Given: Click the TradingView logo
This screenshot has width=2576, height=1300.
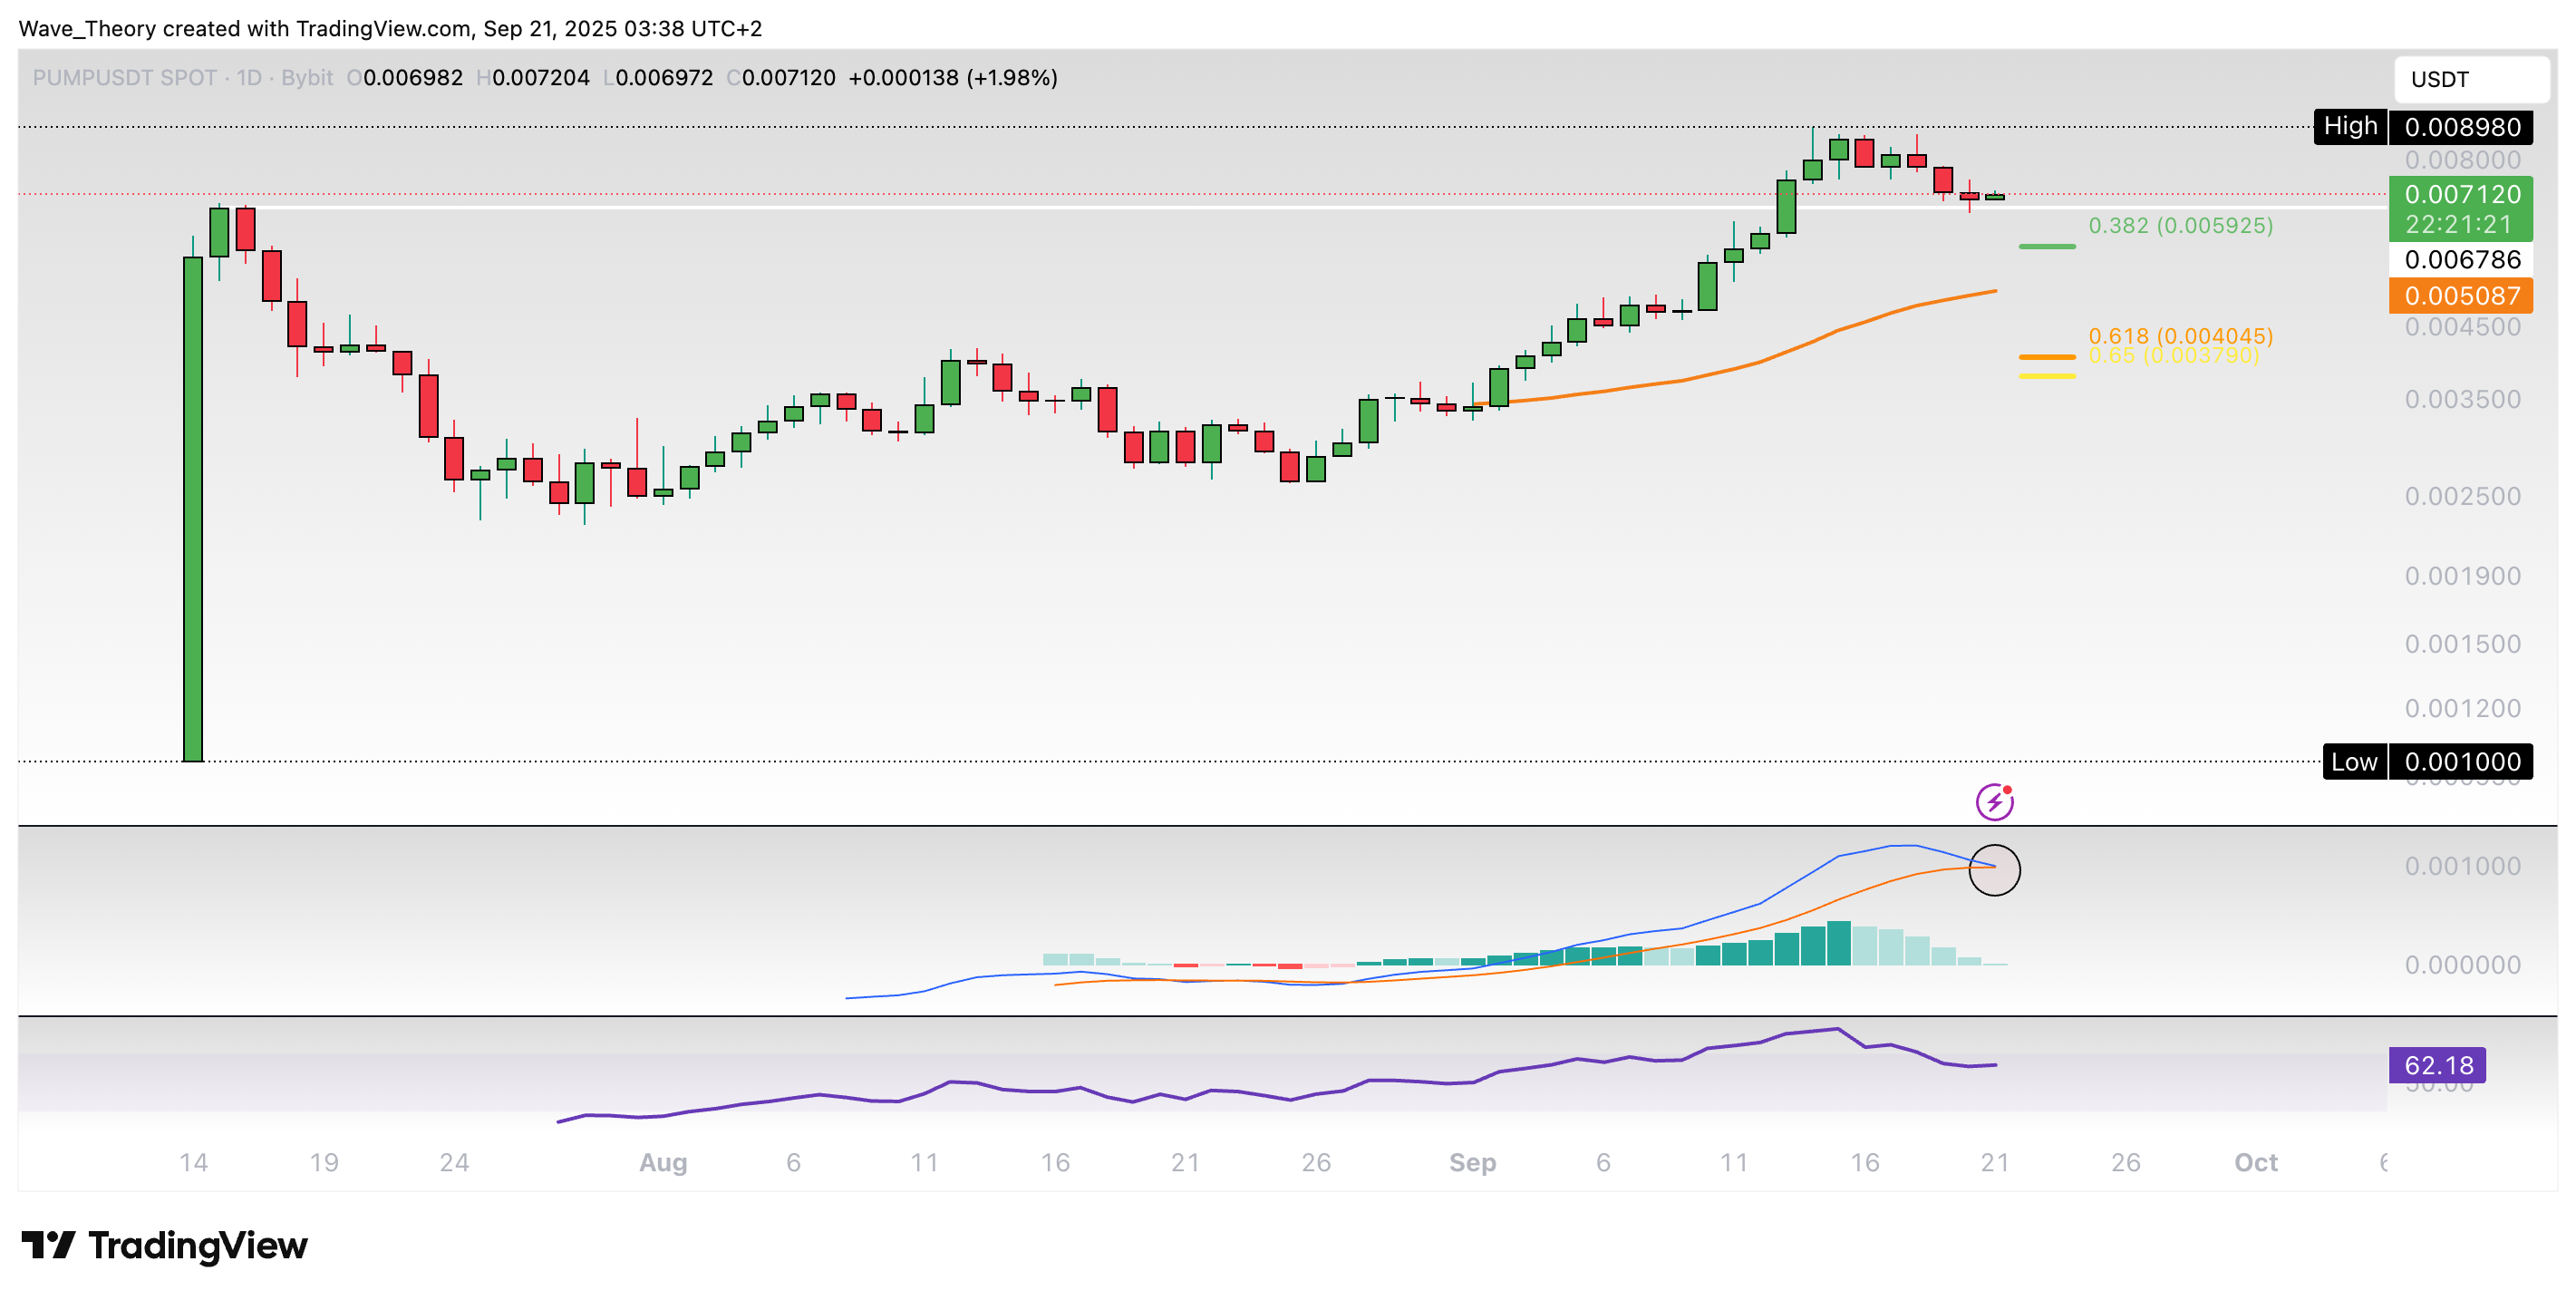Looking at the screenshot, I should point(165,1246).
